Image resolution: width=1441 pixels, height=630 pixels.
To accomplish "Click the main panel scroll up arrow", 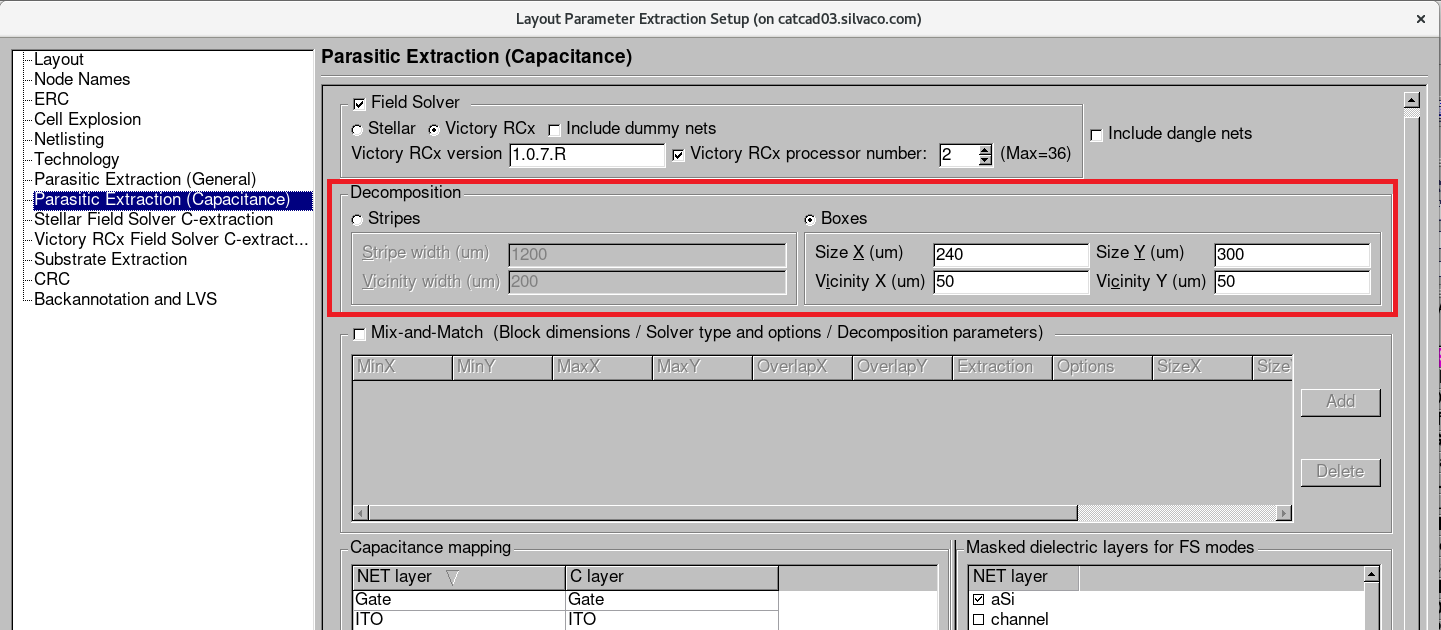I will 1412,100.
